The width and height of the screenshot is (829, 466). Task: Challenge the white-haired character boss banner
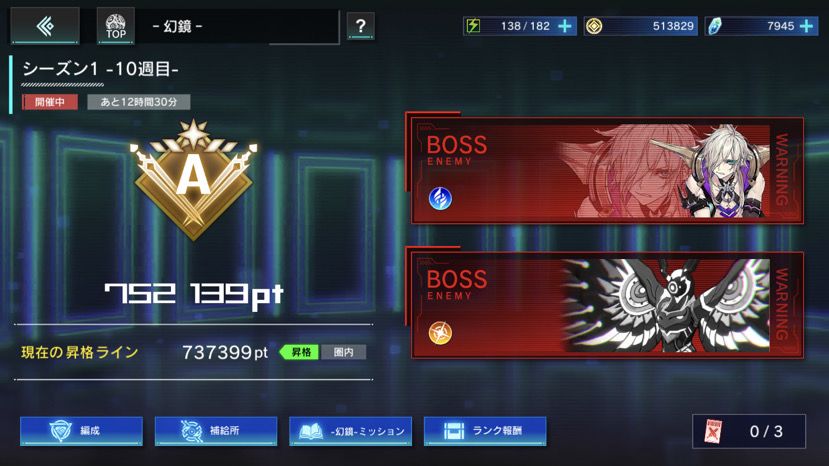(607, 170)
